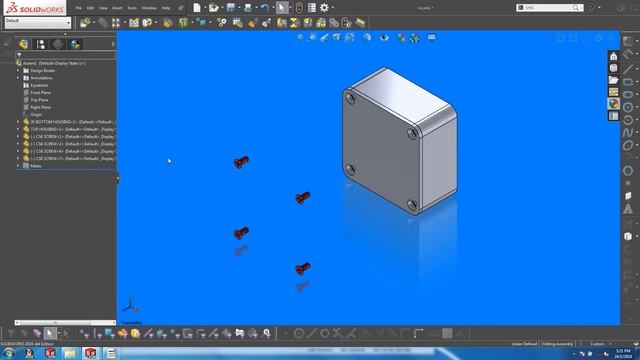The width and height of the screenshot is (640, 360).
Task: Toggle the selection filter cursor button at bottom
Action: coord(50,333)
